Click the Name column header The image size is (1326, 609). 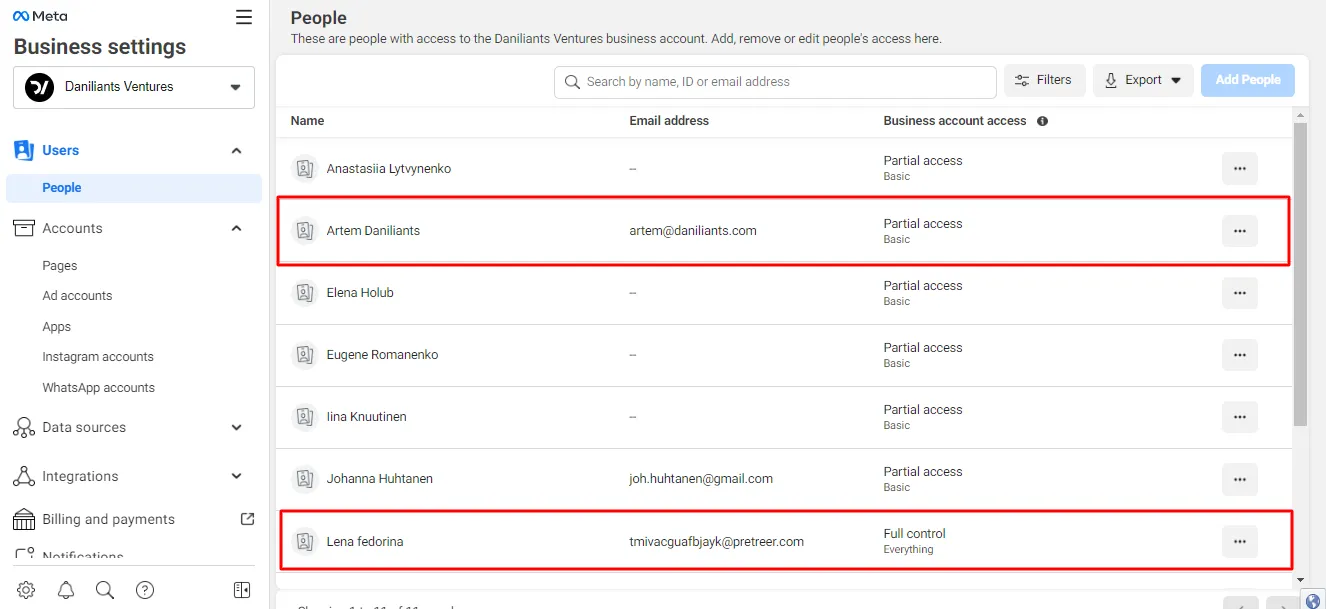coord(307,121)
